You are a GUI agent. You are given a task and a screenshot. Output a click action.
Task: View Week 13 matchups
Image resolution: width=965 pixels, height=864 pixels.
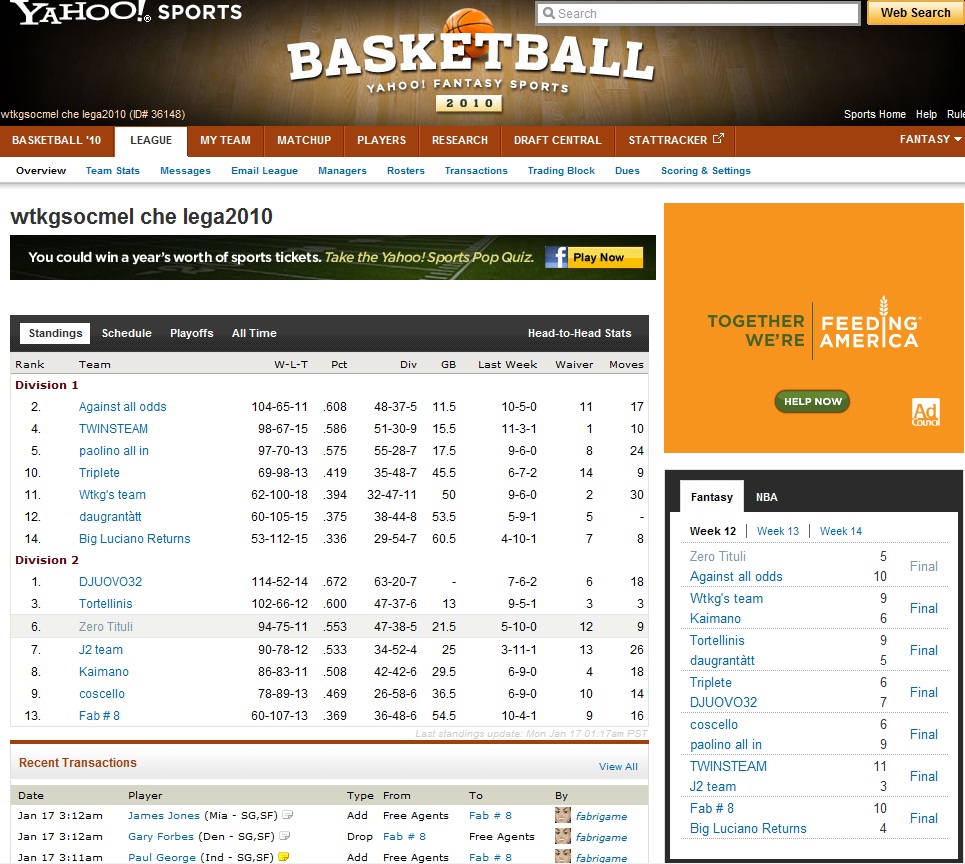(777, 531)
